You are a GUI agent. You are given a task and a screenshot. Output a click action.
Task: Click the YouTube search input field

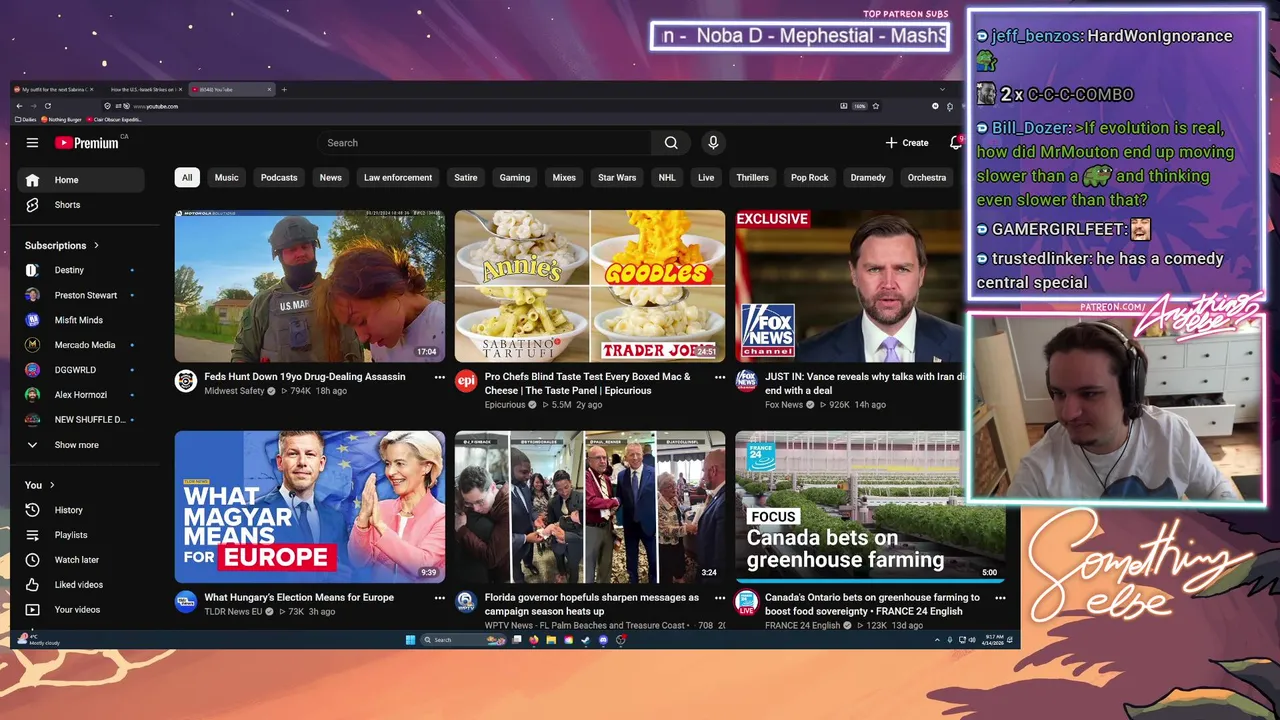484,143
